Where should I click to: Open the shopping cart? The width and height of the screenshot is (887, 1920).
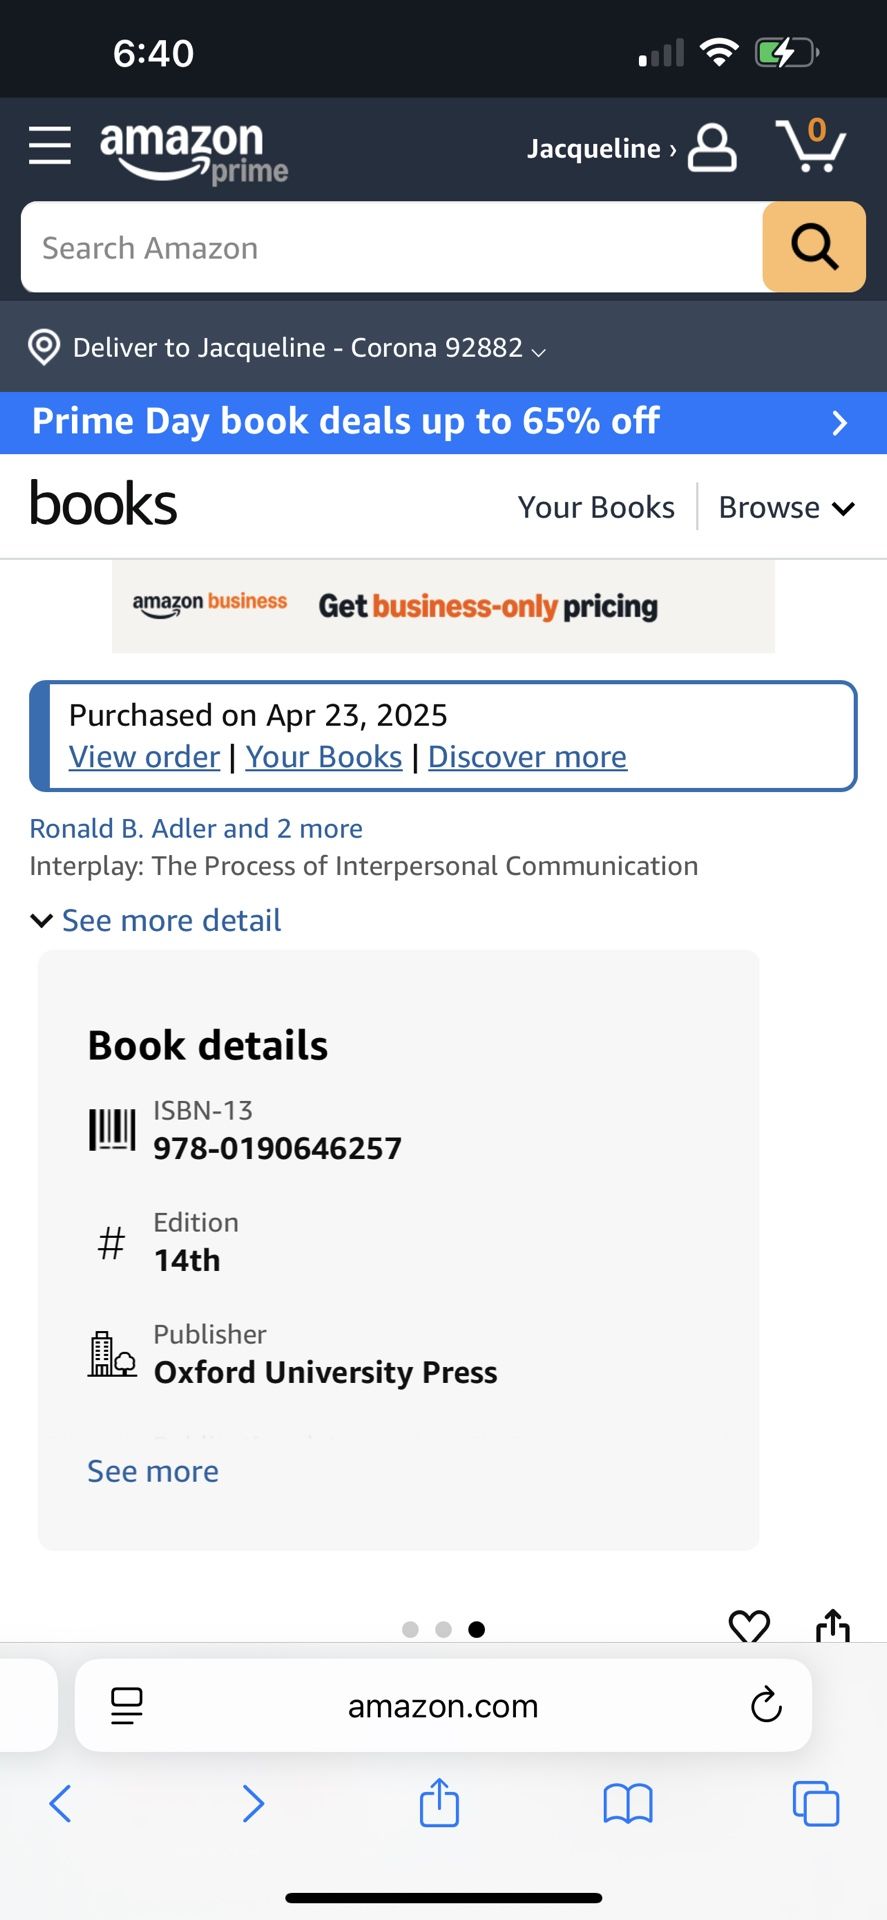click(x=810, y=146)
